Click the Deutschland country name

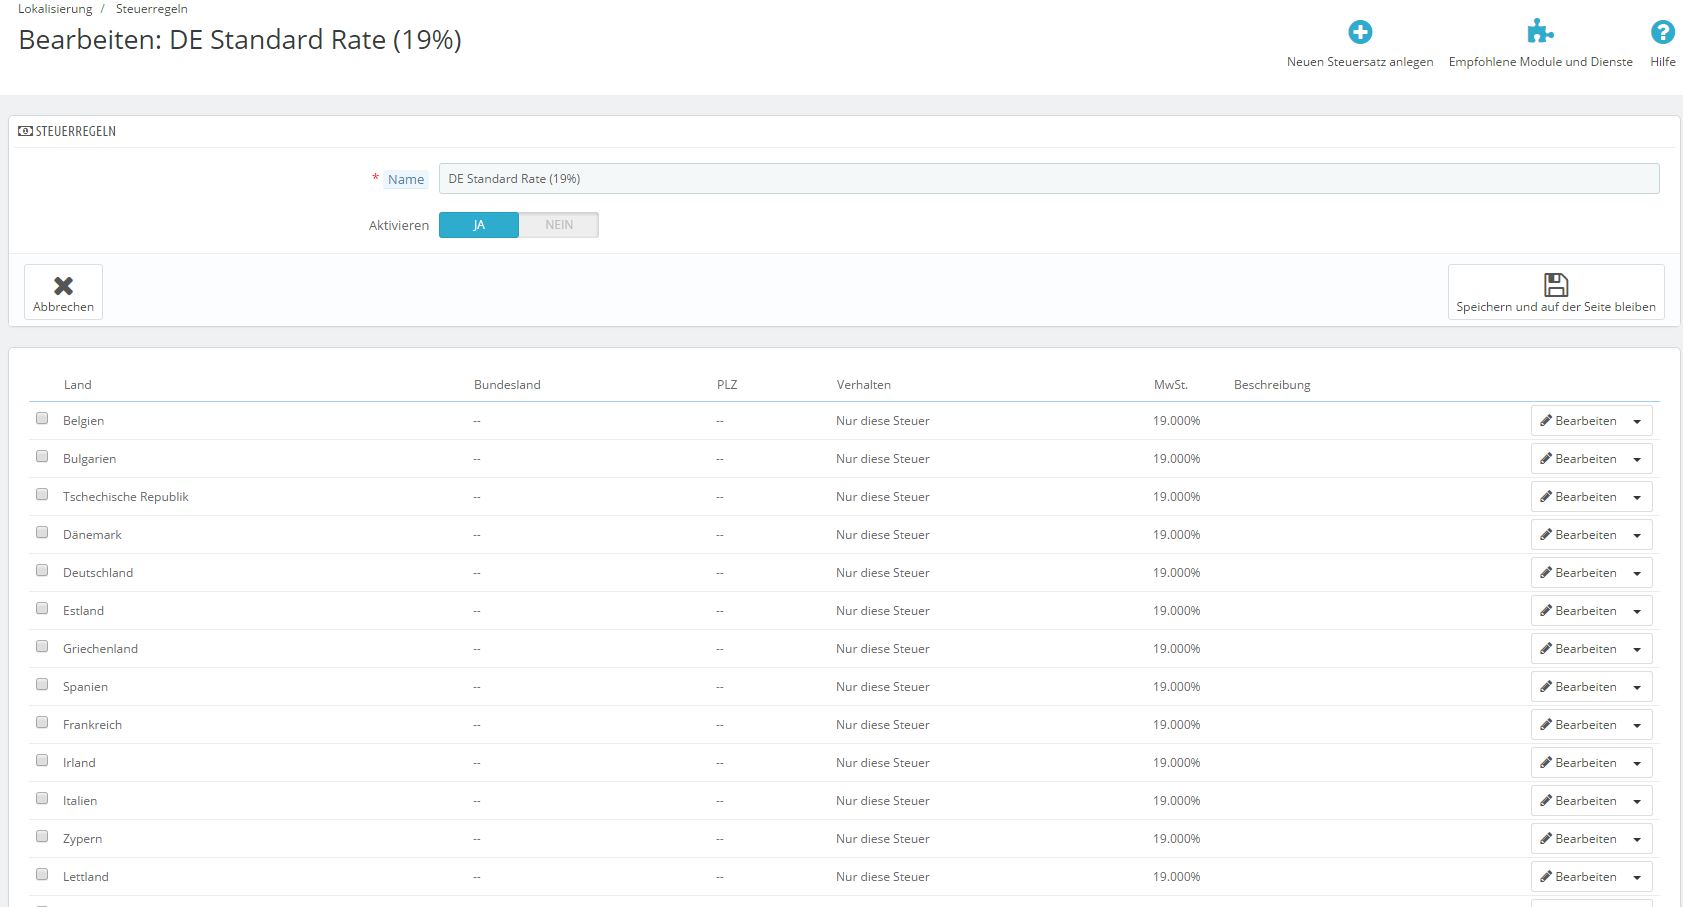[x=98, y=573]
